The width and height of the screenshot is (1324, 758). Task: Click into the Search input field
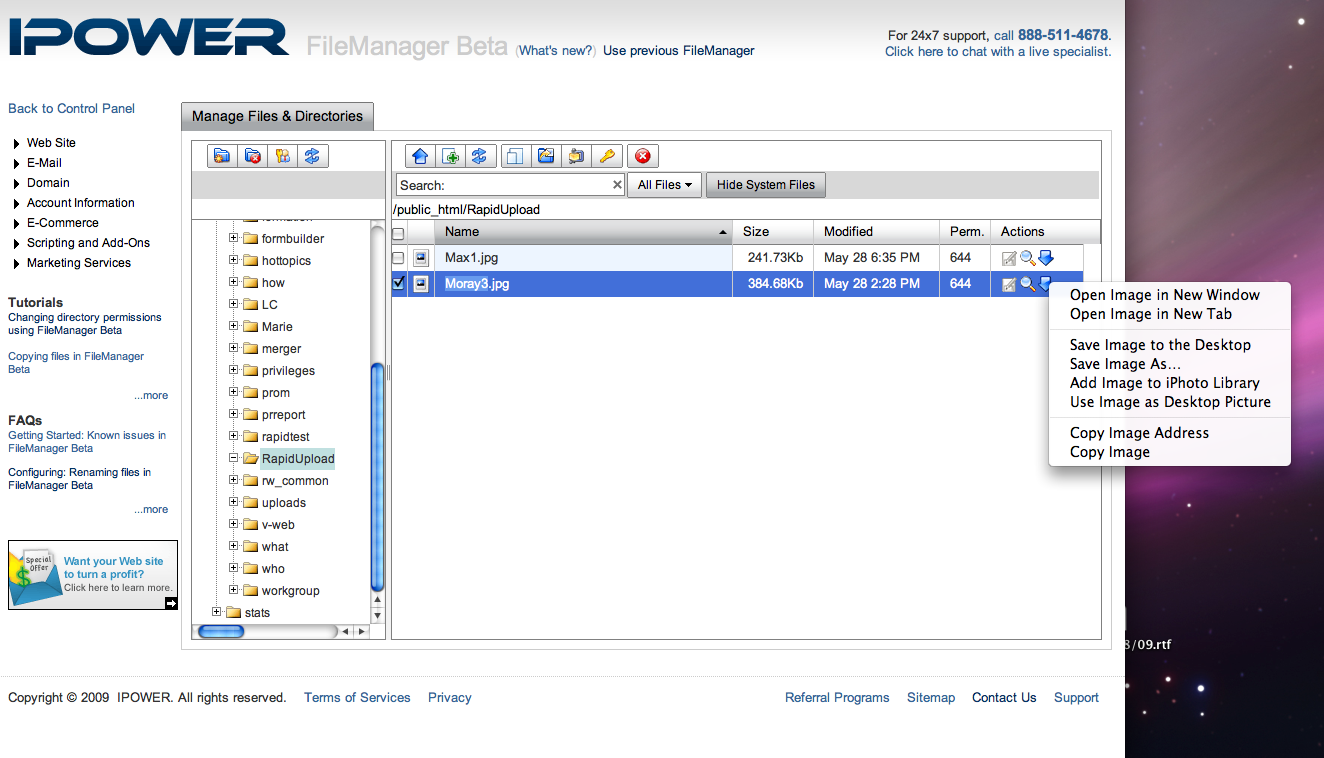click(511, 185)
